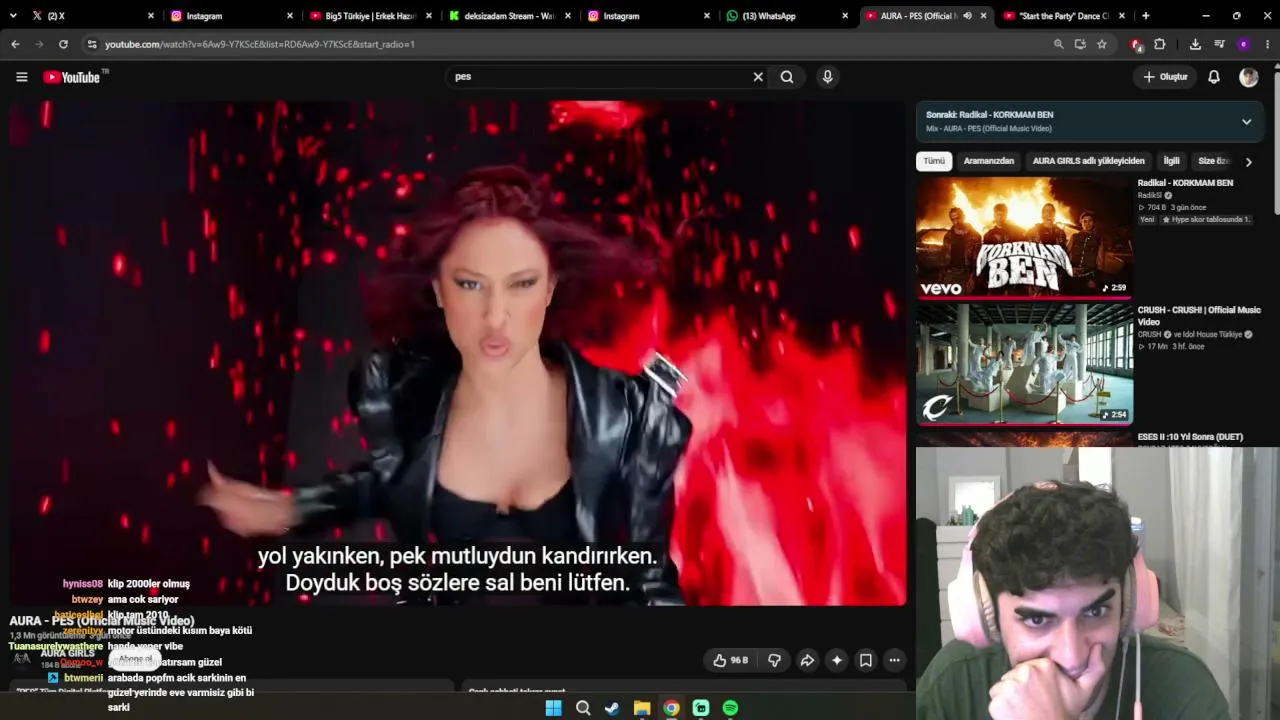
Task: Switch to the Big5 Türkiye browser tab
Action: [x=370, y=16]
